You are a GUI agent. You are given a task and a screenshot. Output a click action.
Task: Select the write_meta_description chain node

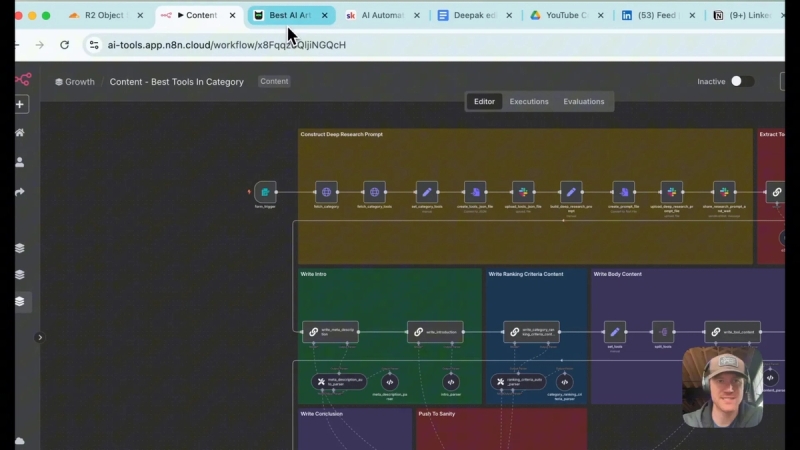[331, 332]
